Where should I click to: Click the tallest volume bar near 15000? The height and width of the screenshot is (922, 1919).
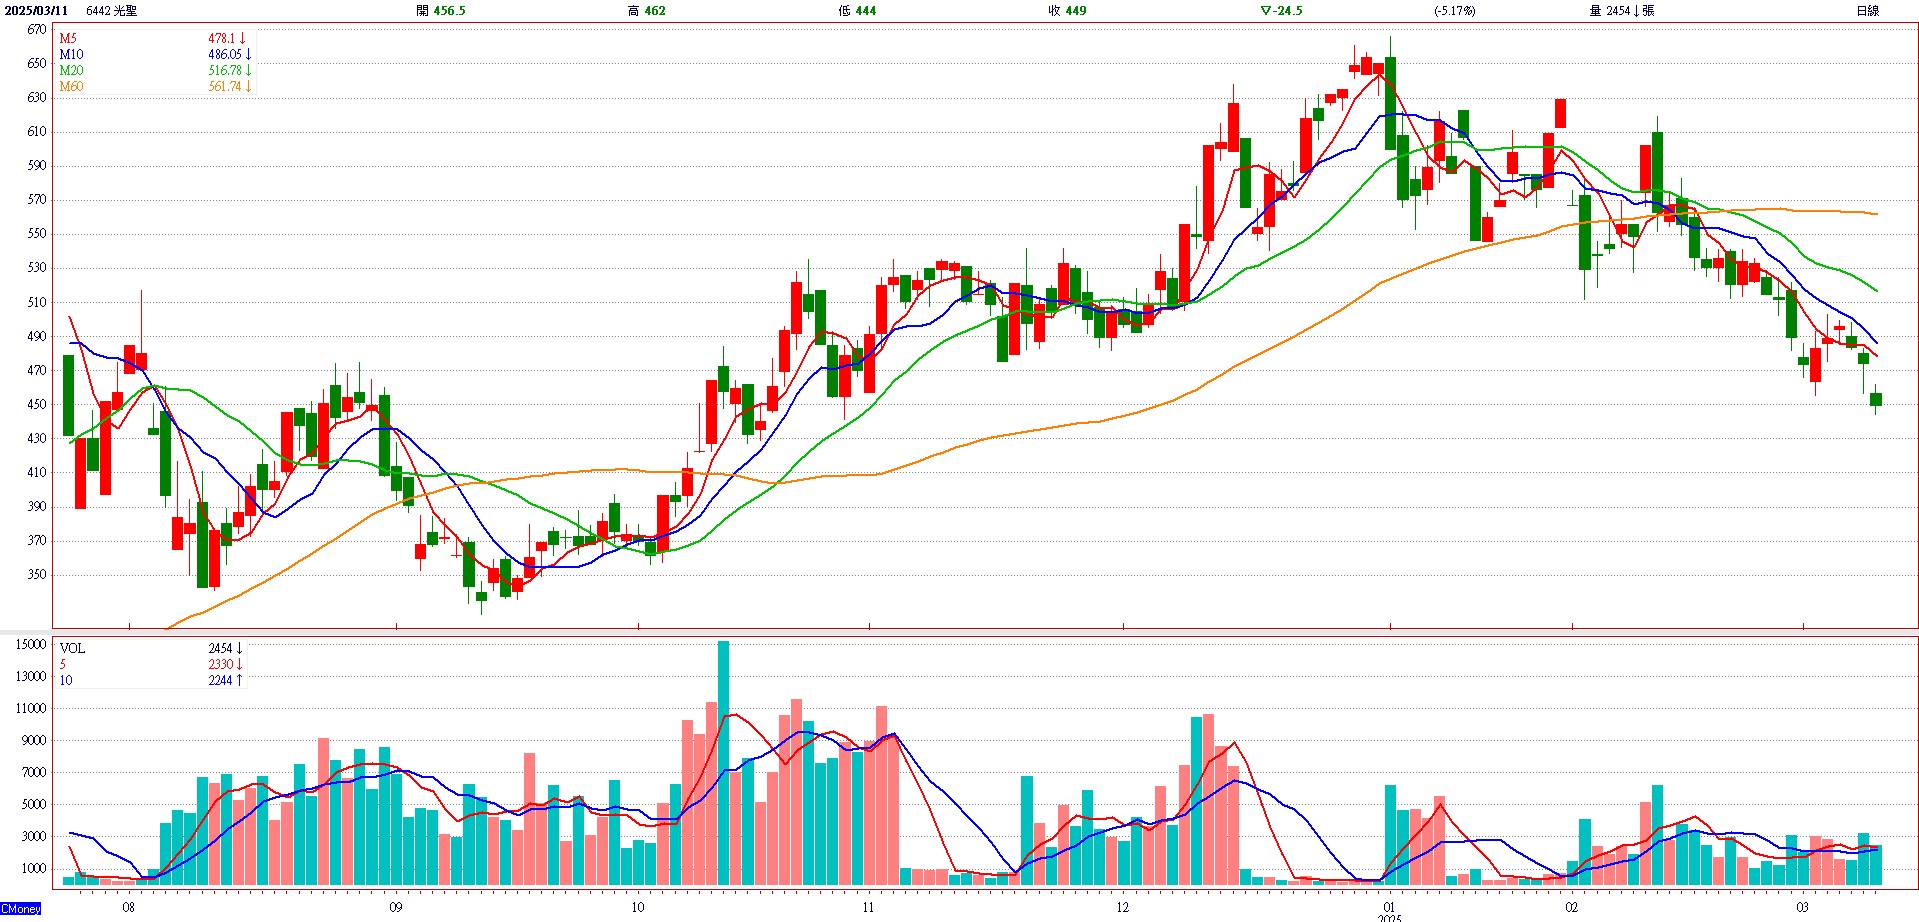click(724, 763)
